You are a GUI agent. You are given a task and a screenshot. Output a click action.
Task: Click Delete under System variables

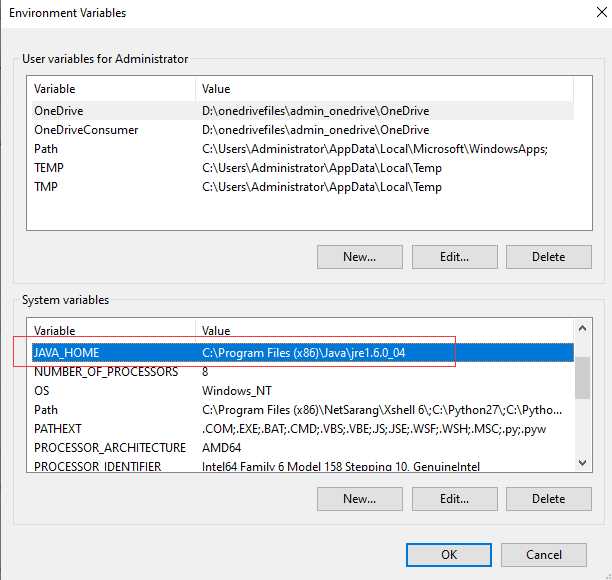[x=548, y=498]
